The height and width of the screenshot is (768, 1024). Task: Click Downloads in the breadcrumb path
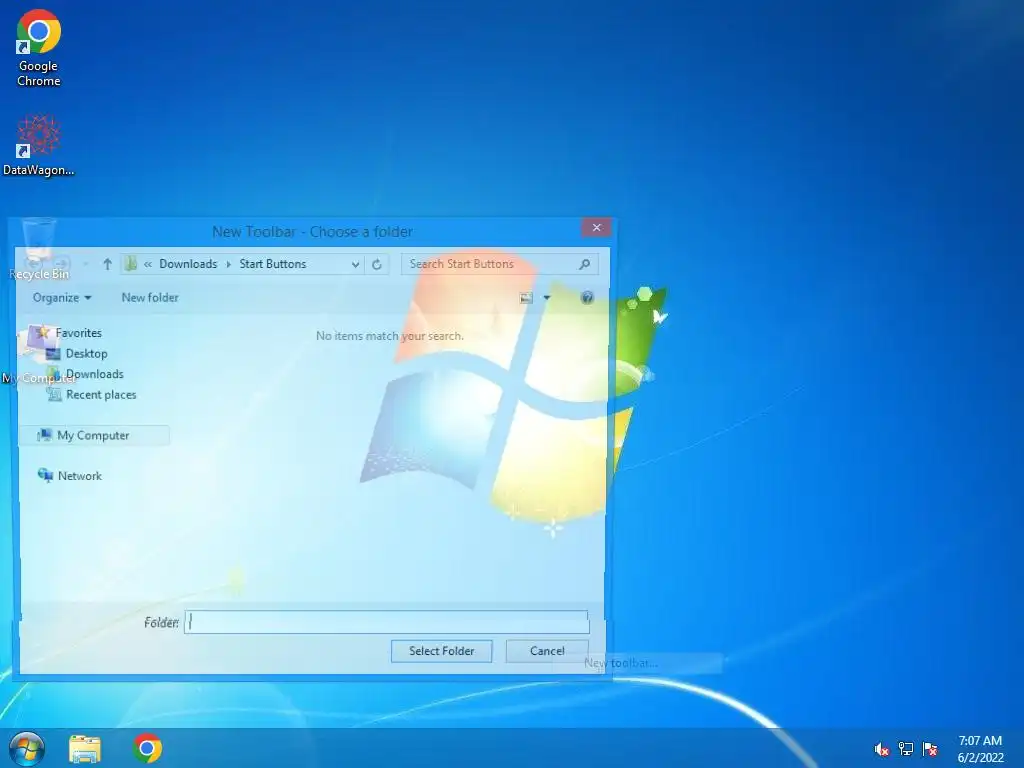point(188,264)
